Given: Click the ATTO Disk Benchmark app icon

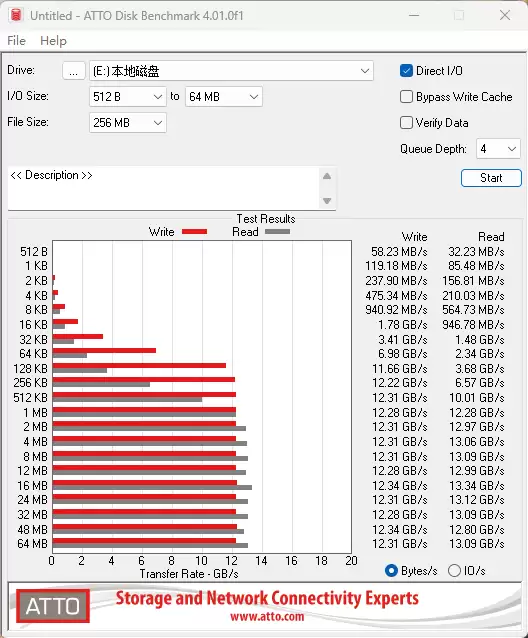Looking at the screenshot, I should (x=16, y=15).
